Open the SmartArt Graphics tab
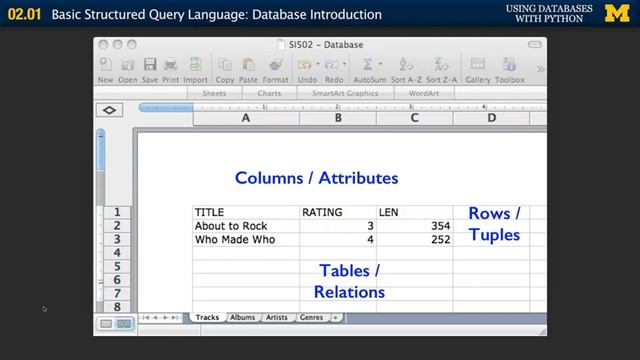This screenshot has width=640, height=360. click(345, 93)
